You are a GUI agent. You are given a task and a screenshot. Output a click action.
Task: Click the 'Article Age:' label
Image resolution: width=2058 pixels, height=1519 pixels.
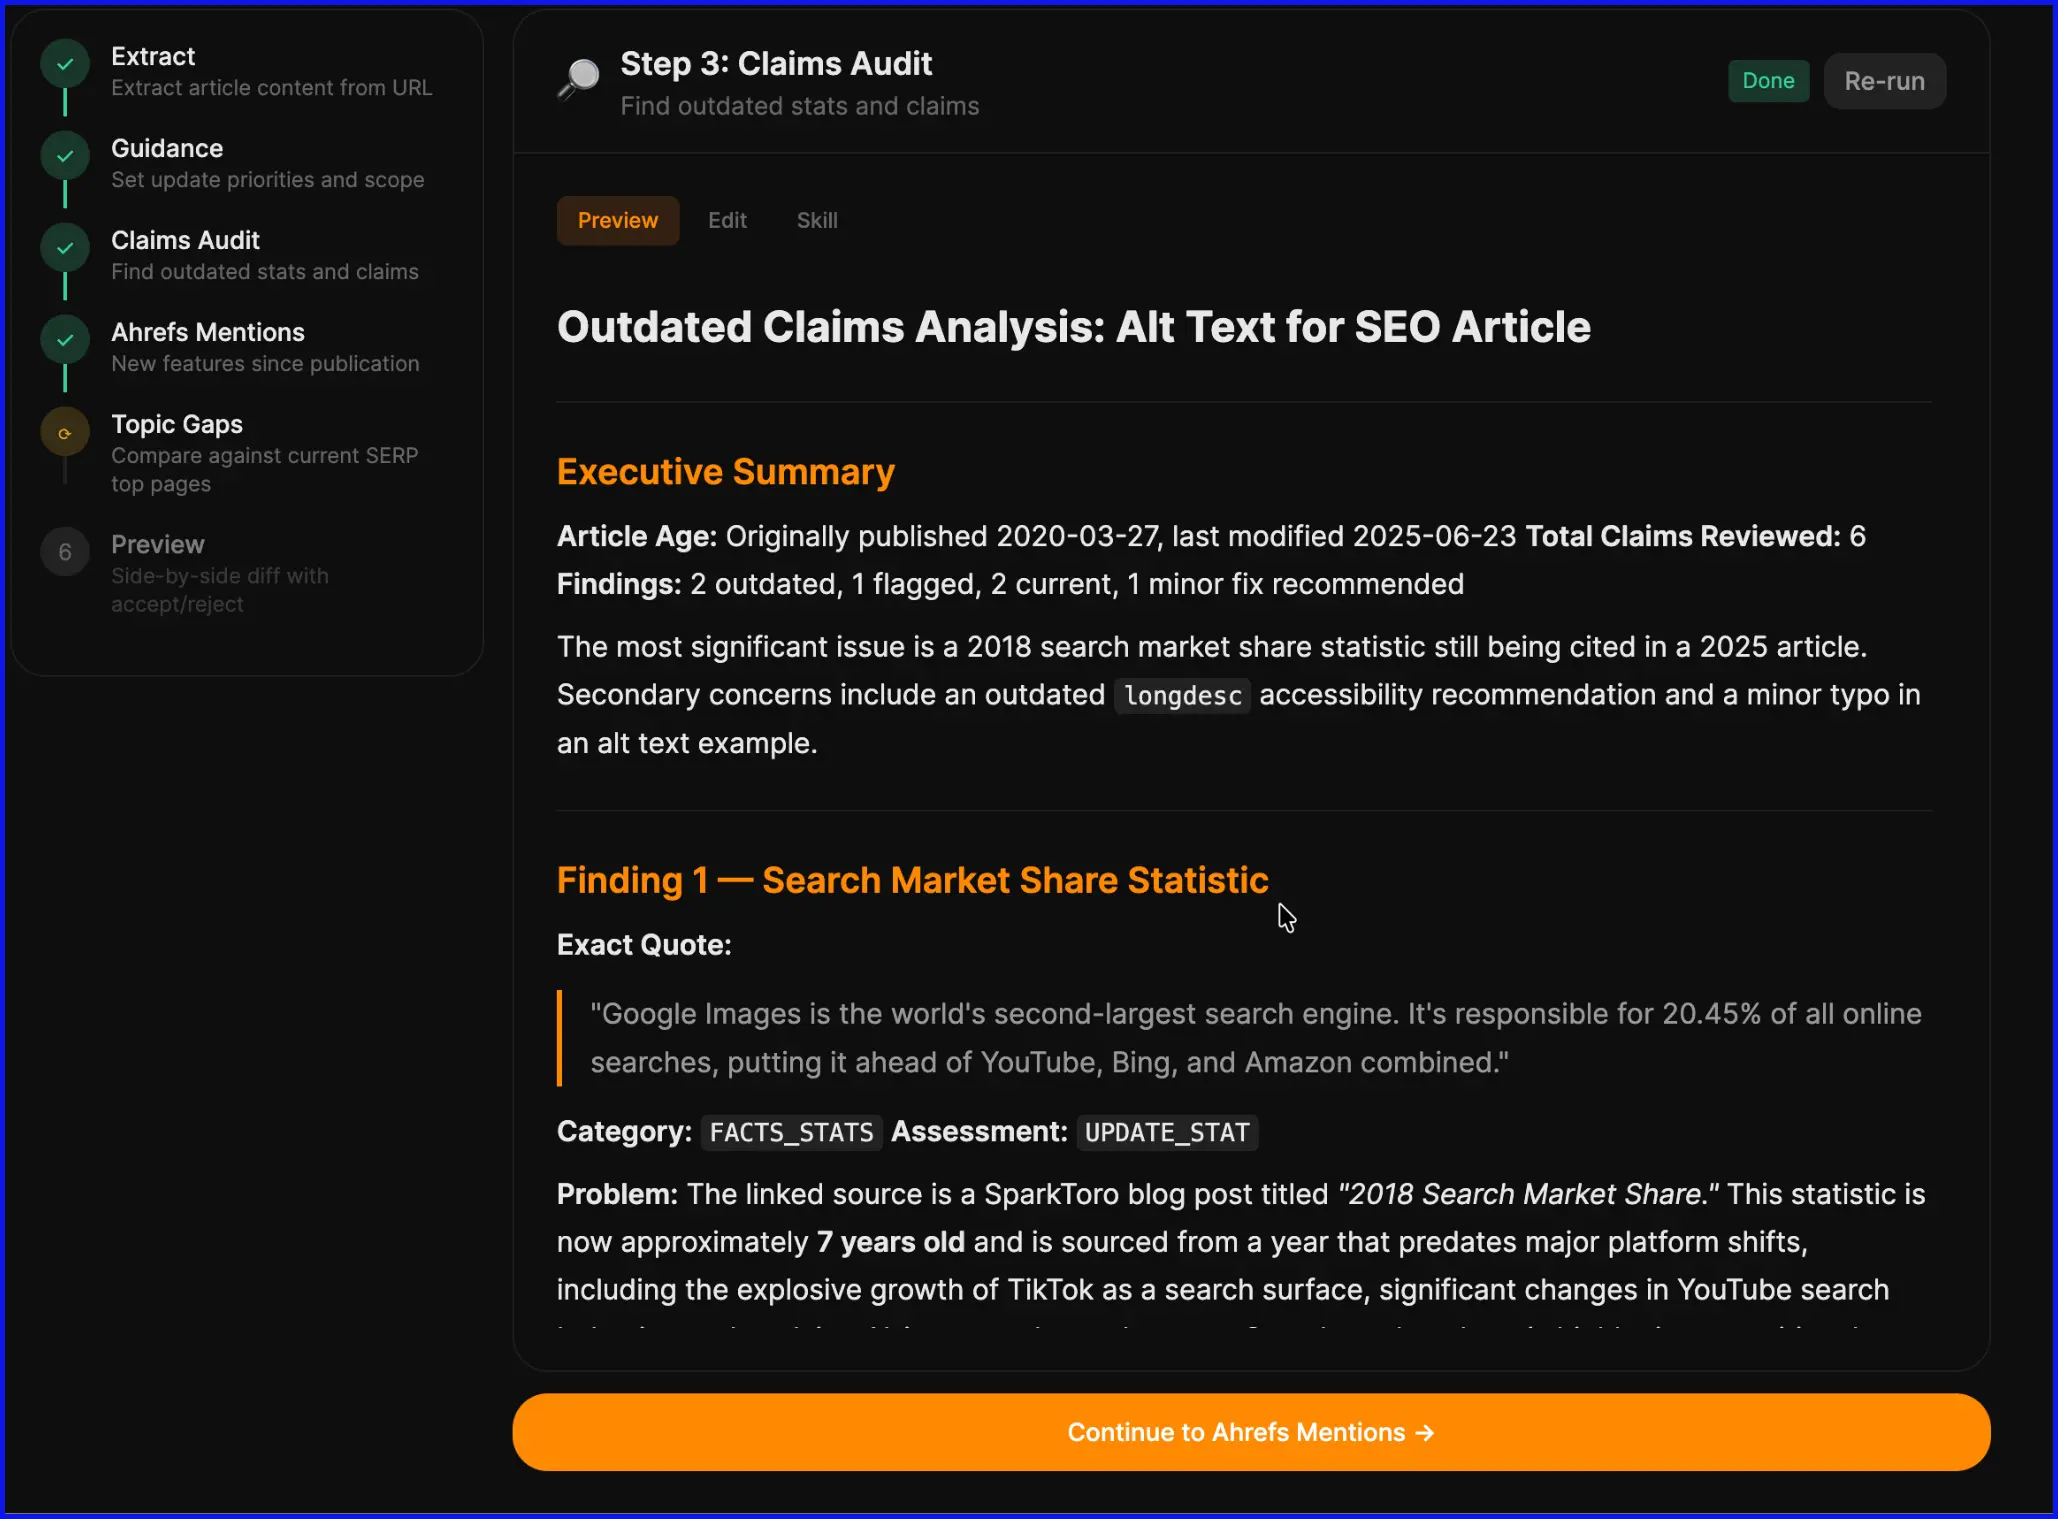click(637, 536)
